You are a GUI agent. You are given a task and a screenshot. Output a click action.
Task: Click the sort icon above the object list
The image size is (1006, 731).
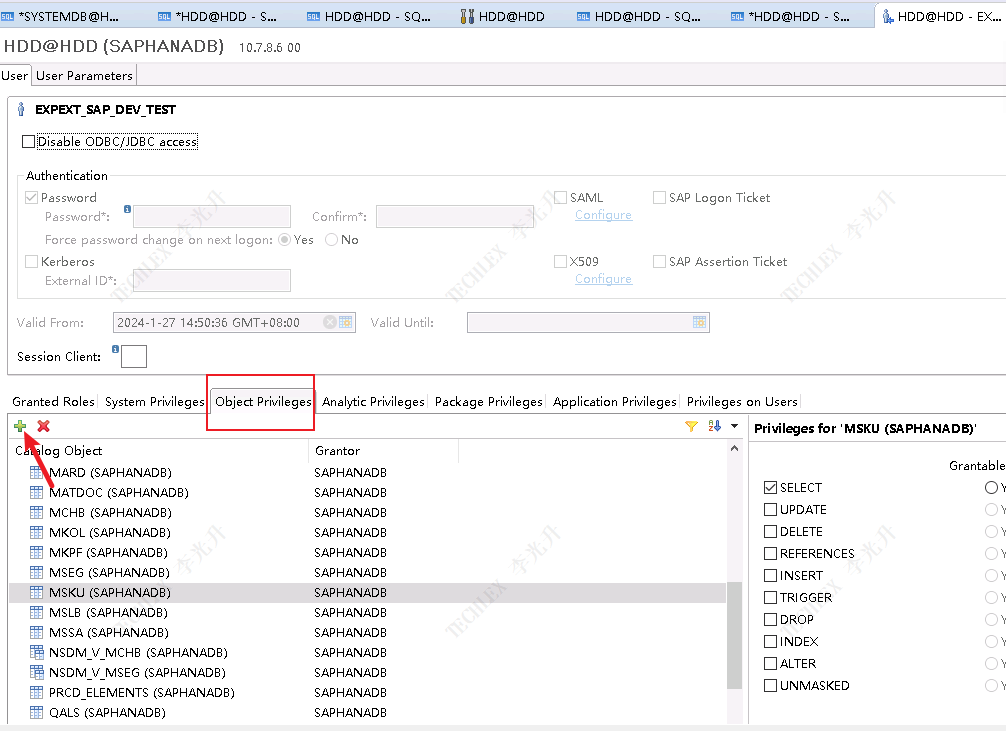pos(715,426)
